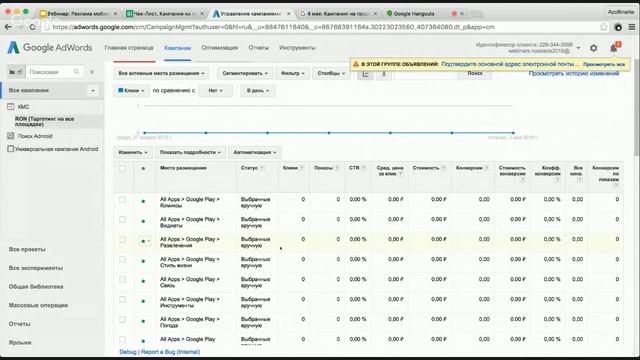The image size is (640, 360).
Task: Open the status dot menu for Развлечения row
Action: (145, 241)
